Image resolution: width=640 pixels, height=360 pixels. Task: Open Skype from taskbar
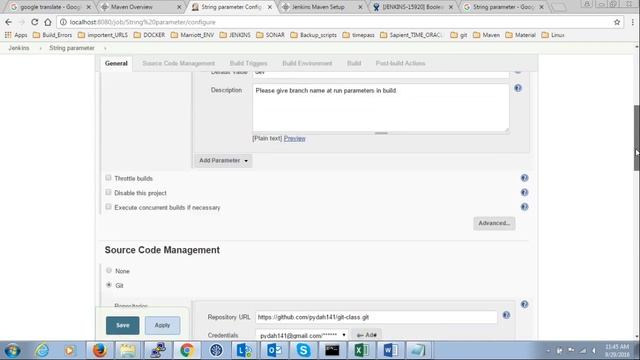(303, 350)
